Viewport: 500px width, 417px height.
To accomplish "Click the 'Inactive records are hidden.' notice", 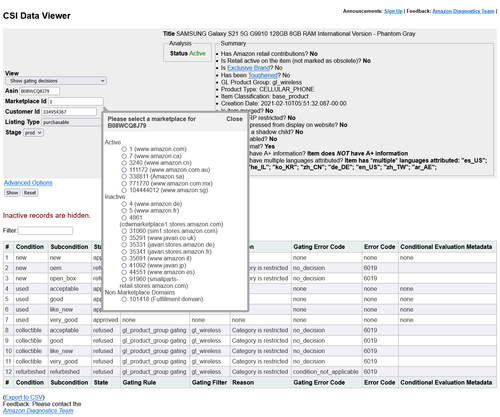I will click(47, 215).
